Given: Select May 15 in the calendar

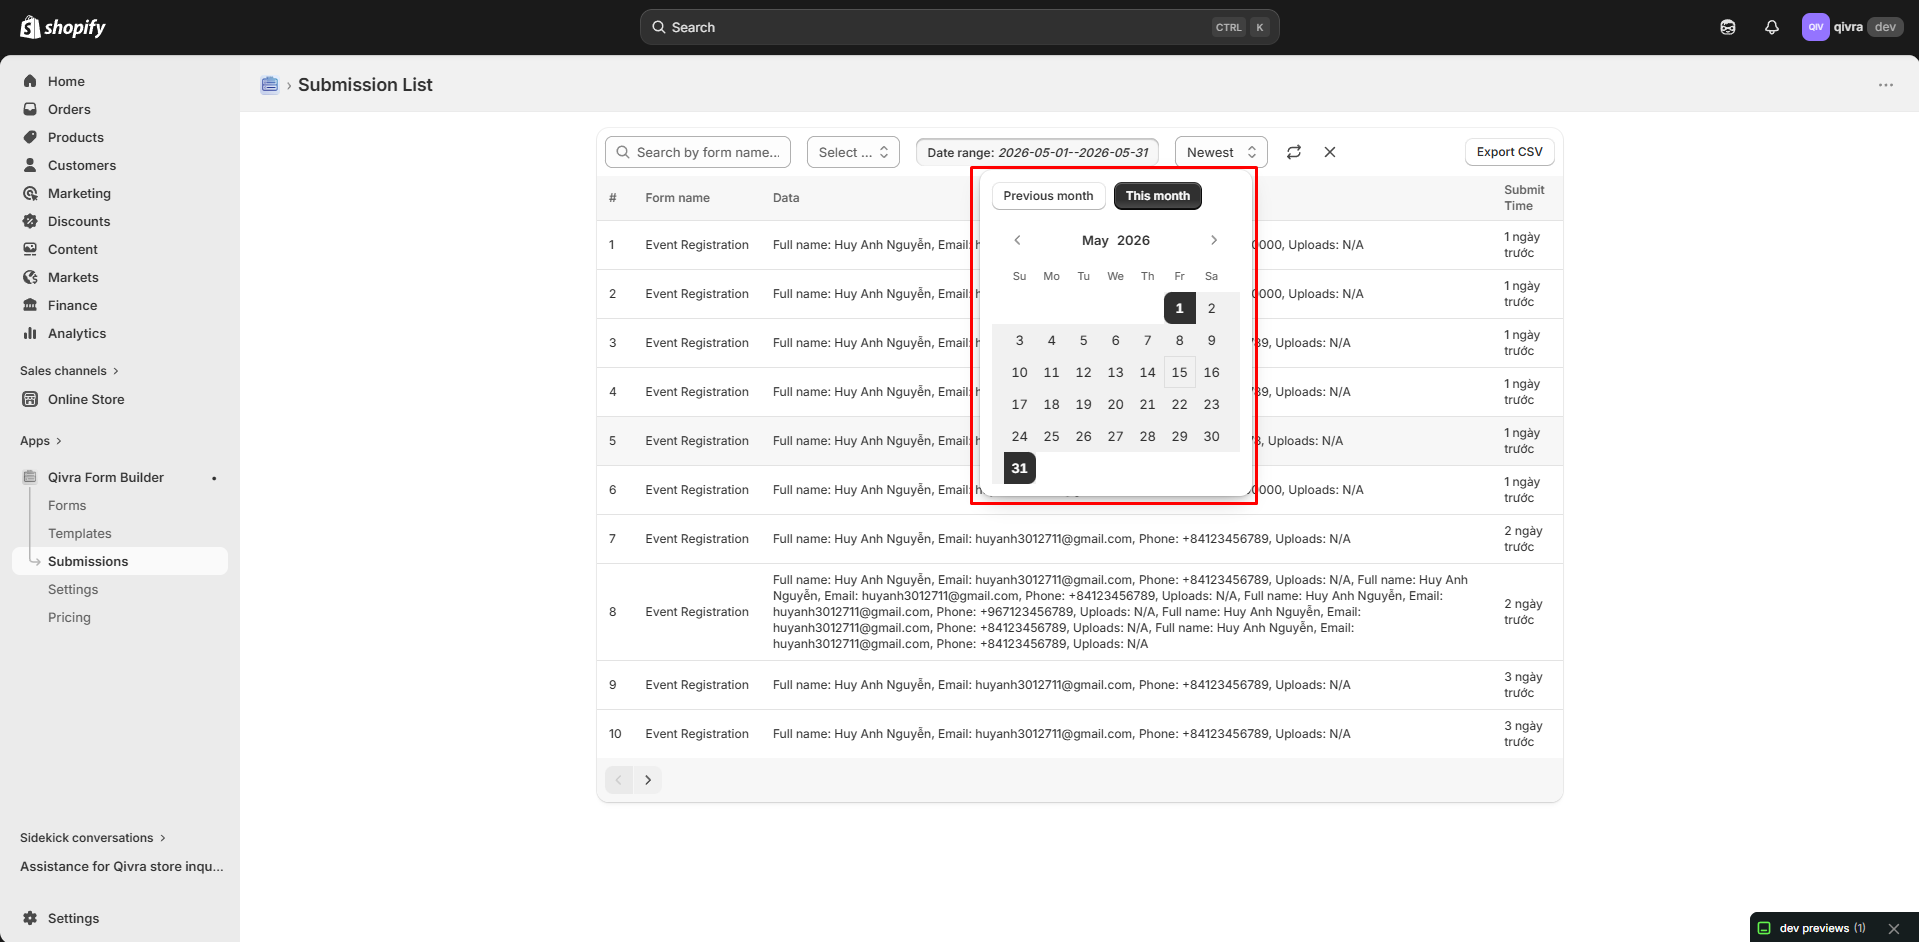Looking at the screenshot, I should point(1179,372).
